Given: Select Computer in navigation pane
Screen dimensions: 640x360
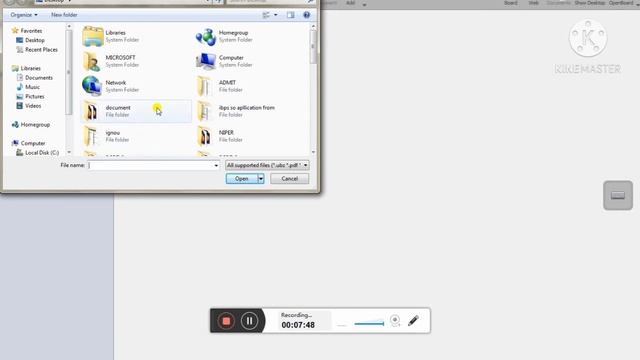Looking at the screenshot, I should [29, 143].
